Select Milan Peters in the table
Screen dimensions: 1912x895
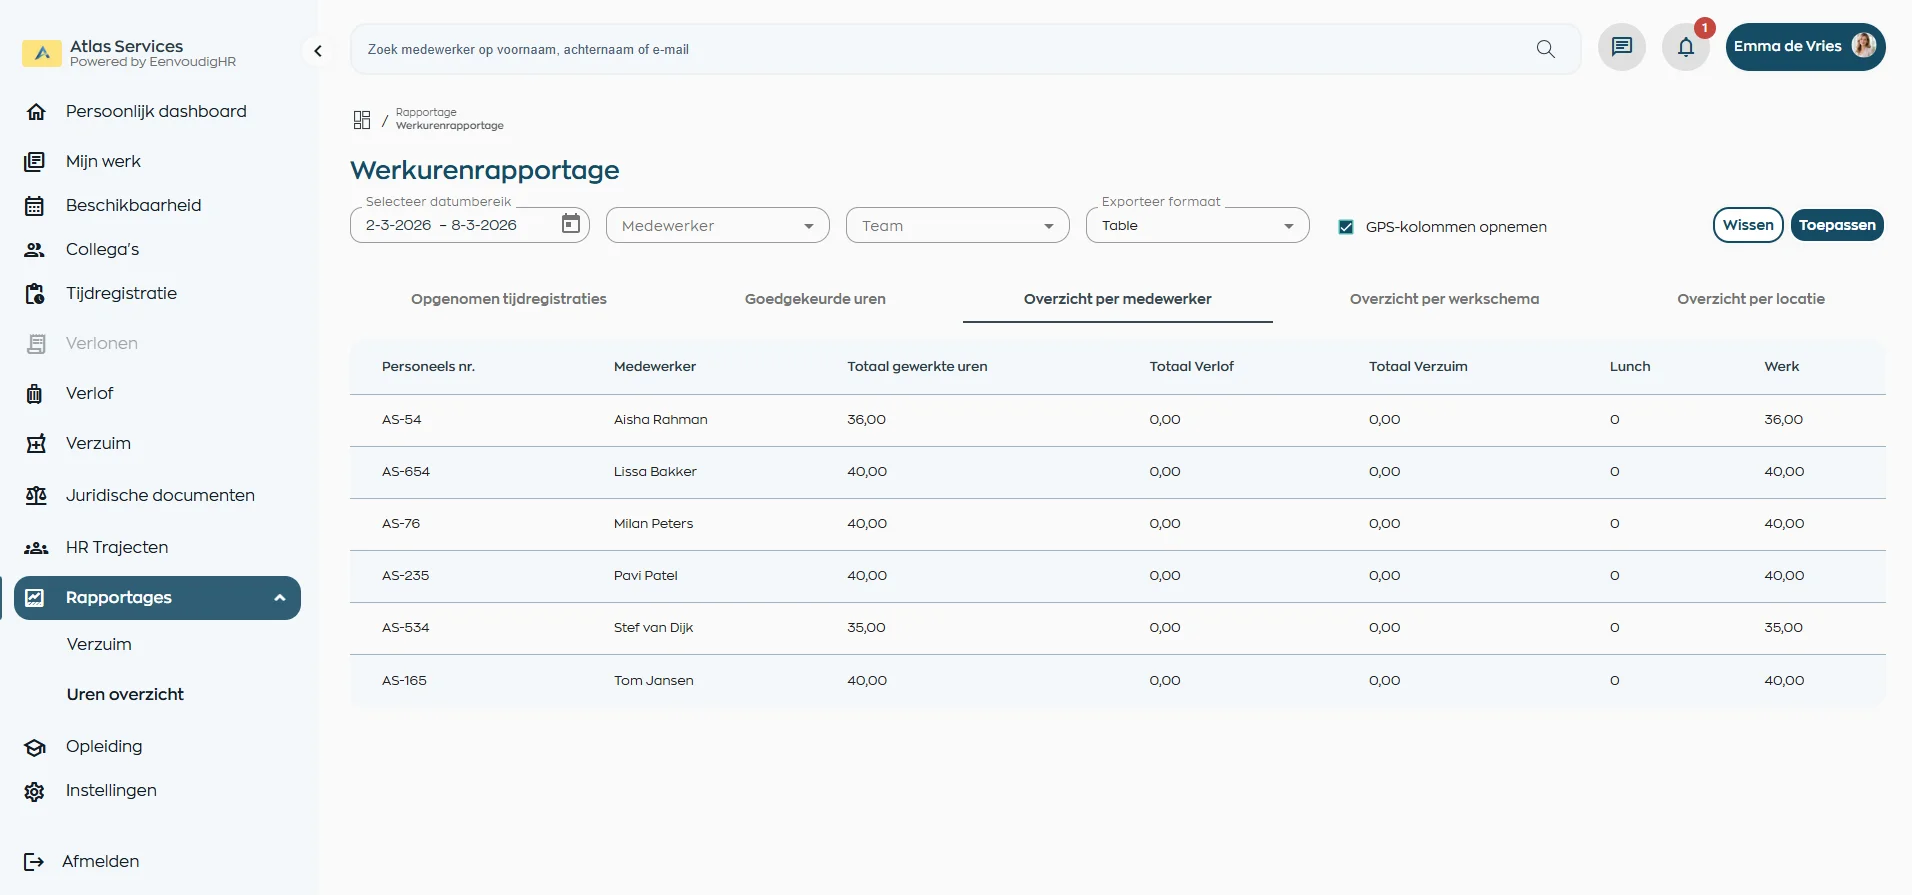(x=653, y=524)
